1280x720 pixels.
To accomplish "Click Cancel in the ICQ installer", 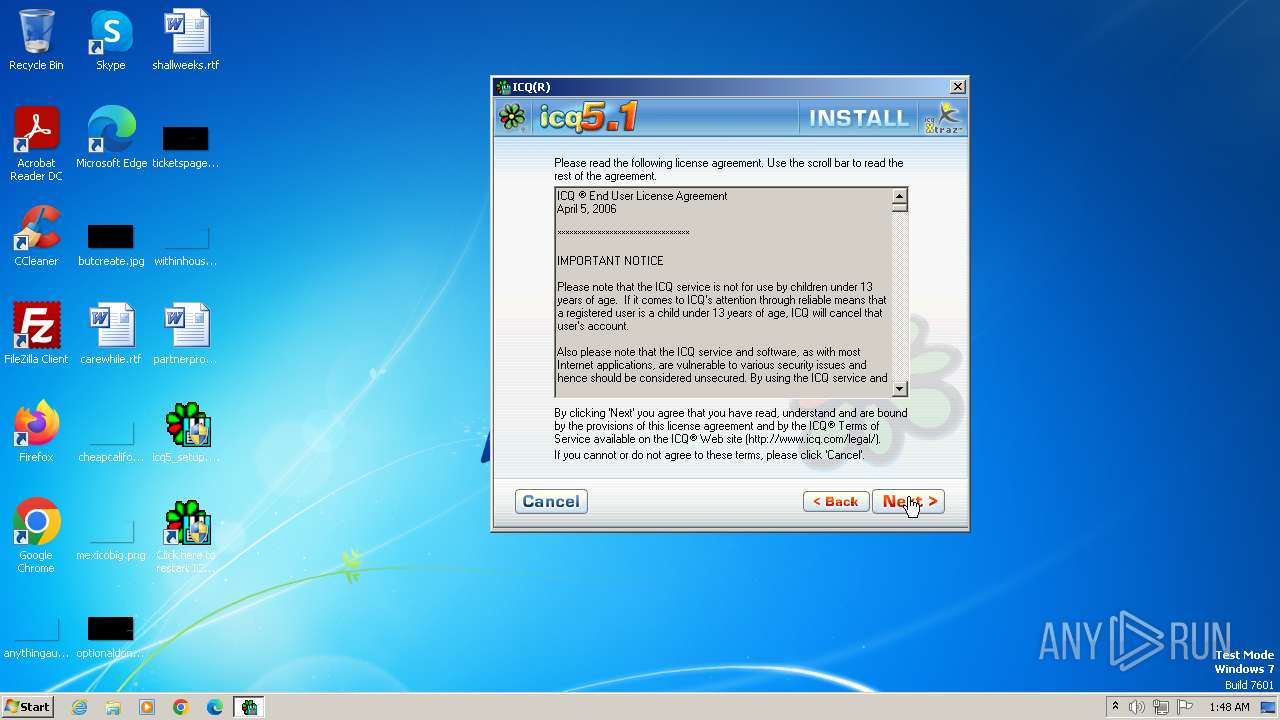I will pyautogui.click(x=551, y=501).
